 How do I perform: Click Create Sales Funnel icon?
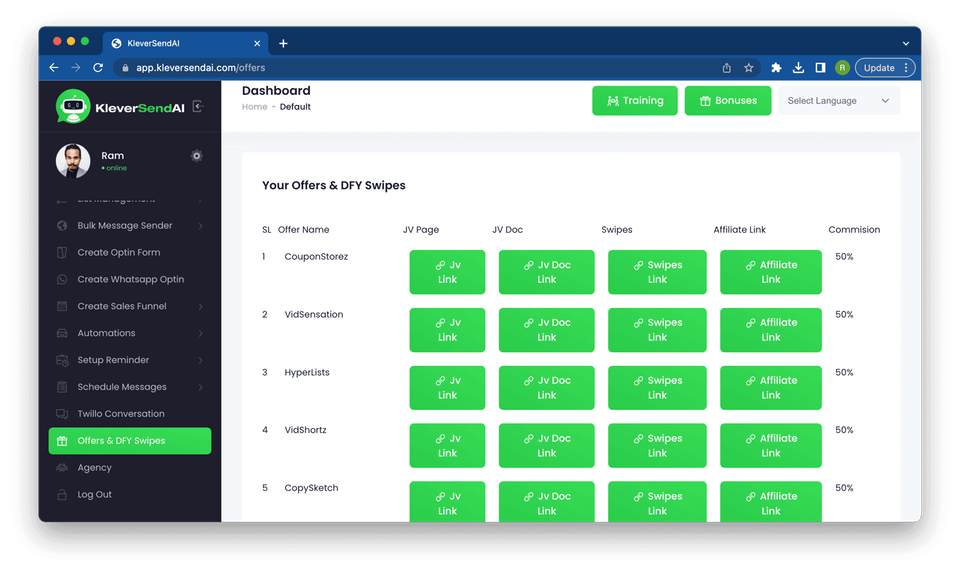(62, 307)
